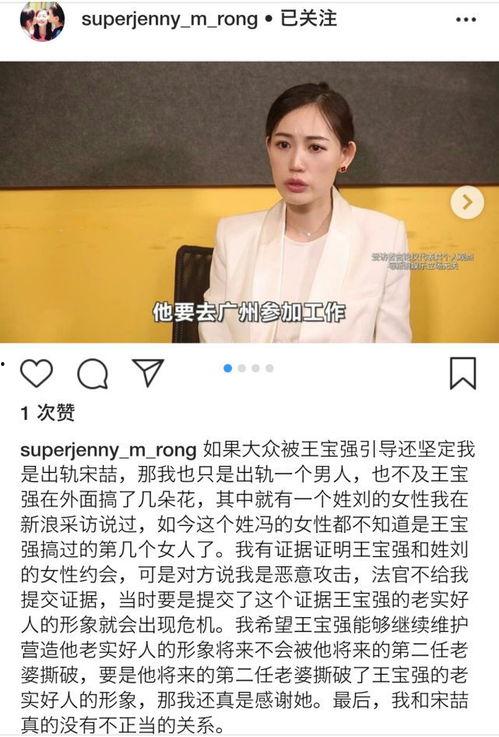
Task: Open superjenny_m_rong username in the header
Action: point(170,19)
